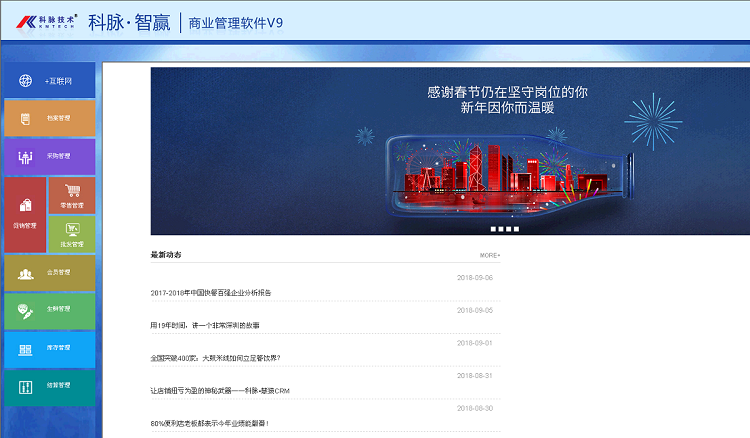This screenshot has height=438, width=750.
Task: Click the 科脉技术 KMTECH logo
Action: click(x=46, y=22)
